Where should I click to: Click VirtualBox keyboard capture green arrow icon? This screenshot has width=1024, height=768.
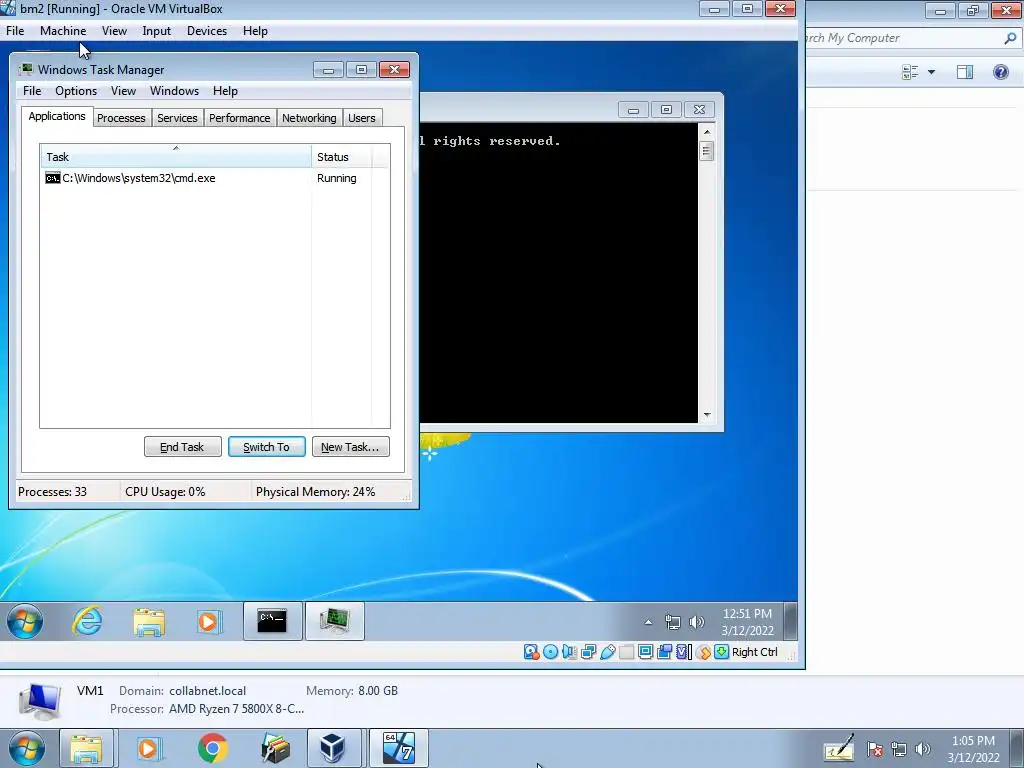(x=722, y=652)
